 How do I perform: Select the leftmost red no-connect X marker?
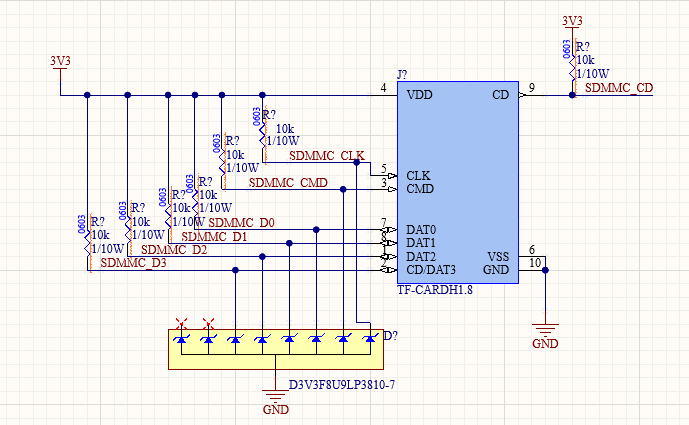click(x=181, y=323)
